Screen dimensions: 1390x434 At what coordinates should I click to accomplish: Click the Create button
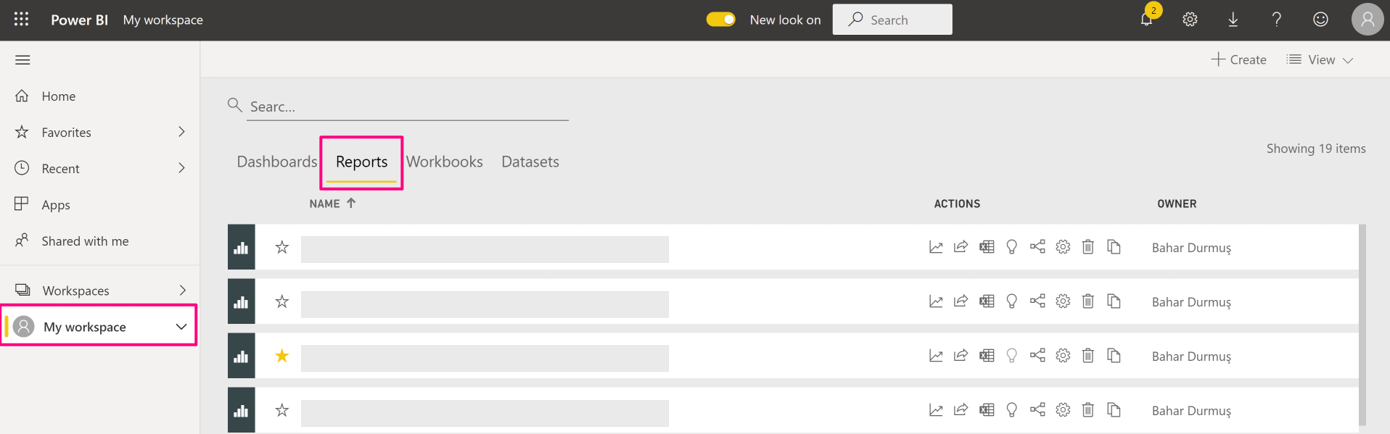pos(1239,60)
